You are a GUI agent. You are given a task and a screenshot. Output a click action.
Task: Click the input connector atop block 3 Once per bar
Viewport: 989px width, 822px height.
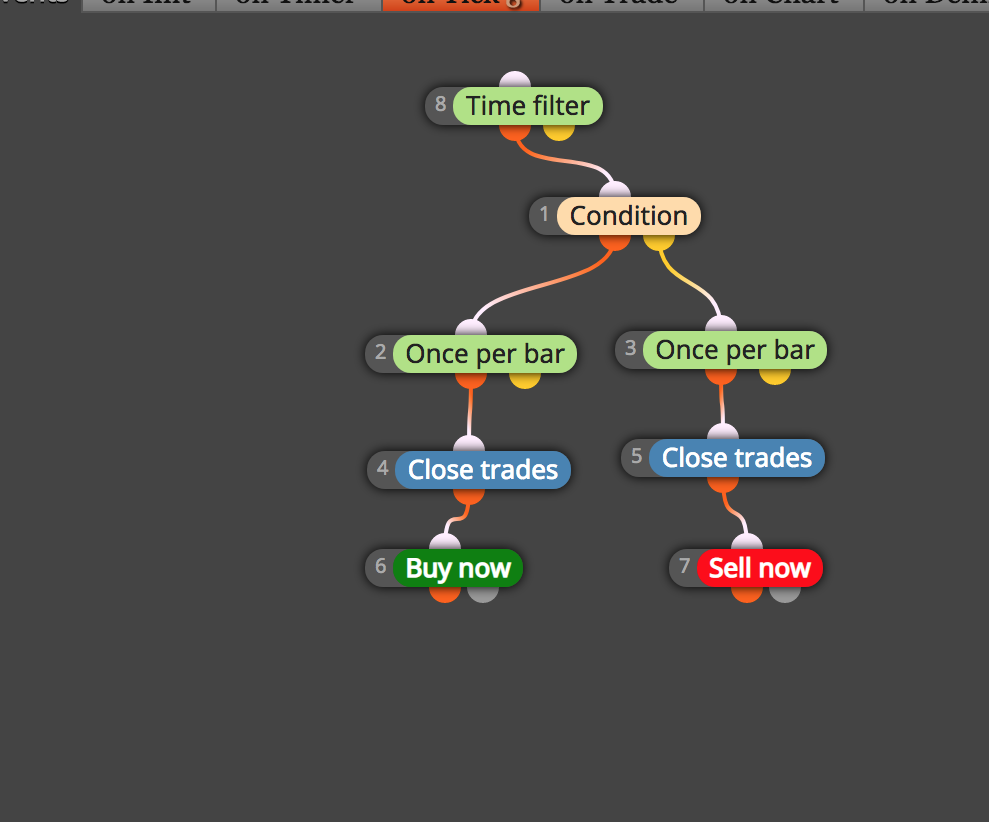pyautogui.click(x=721, y=324)
